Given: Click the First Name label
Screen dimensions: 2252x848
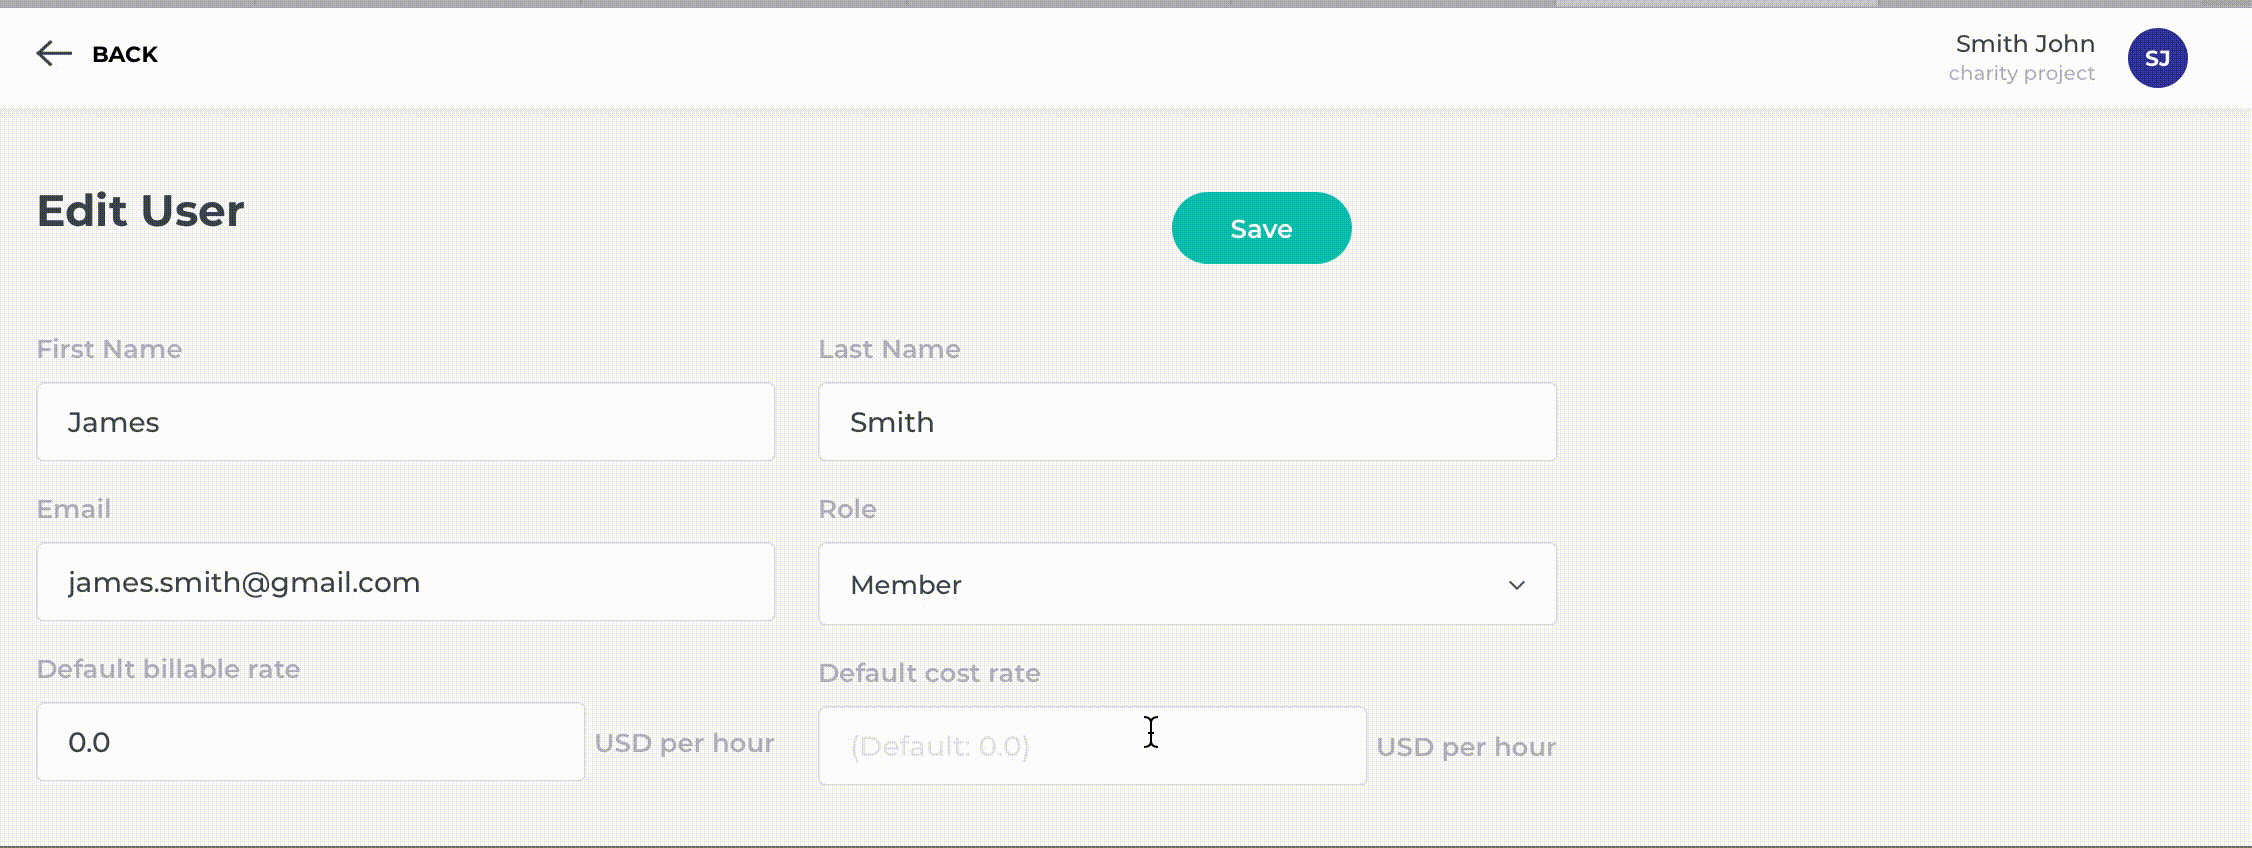Looking at the screenshot, I should 109,349.
